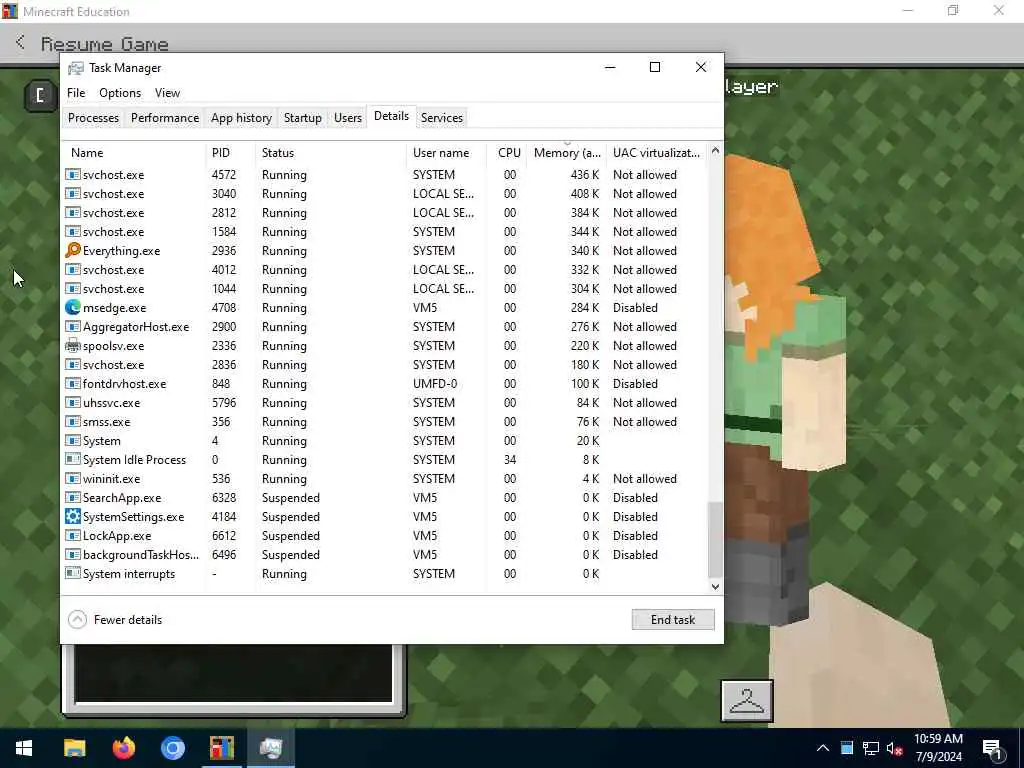Go back using Minecraft's back arrow
Image resolution: width=1024 pixels, height=768 pixels.
pos(20,43)
